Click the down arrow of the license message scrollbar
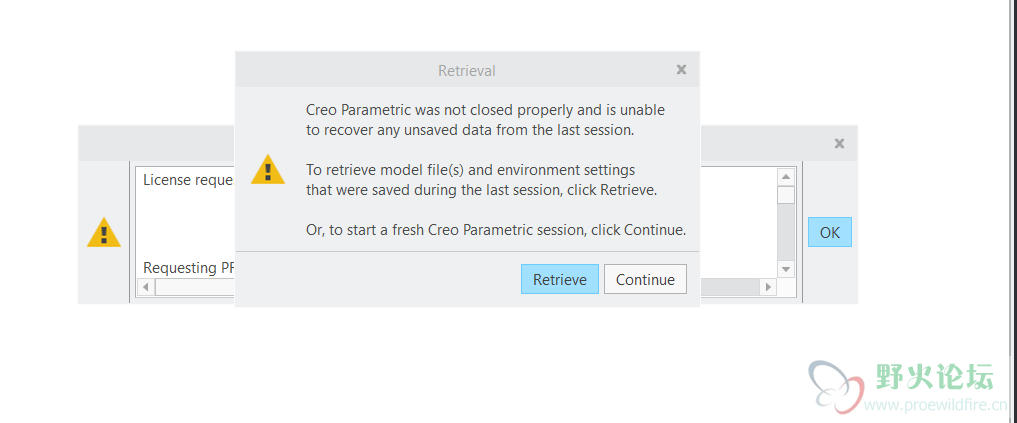Viewport: 1017px width, 423px height. click(x=786, y=269)
